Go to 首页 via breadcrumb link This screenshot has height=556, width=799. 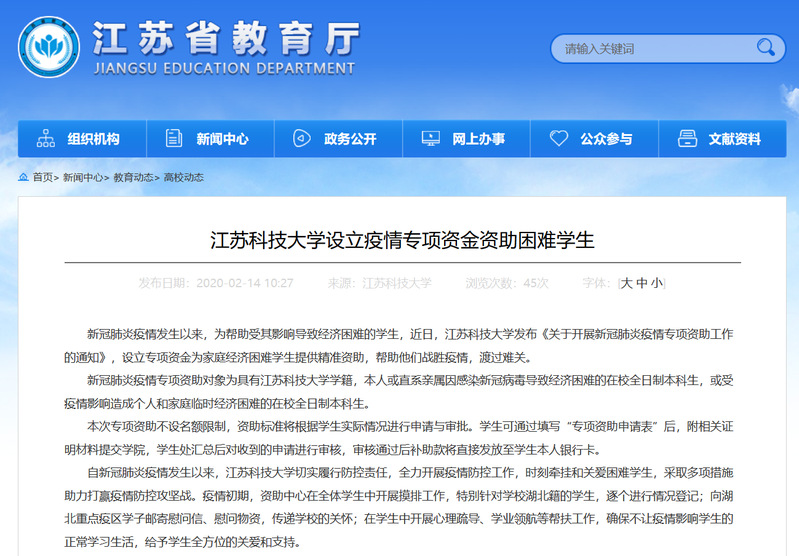(42, 177)
